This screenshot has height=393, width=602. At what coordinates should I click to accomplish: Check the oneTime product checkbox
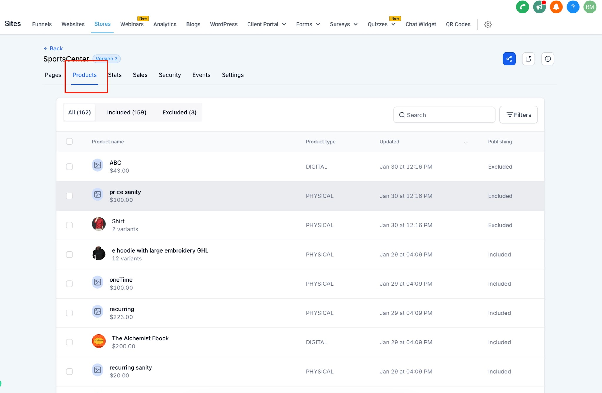pos(69,284)
